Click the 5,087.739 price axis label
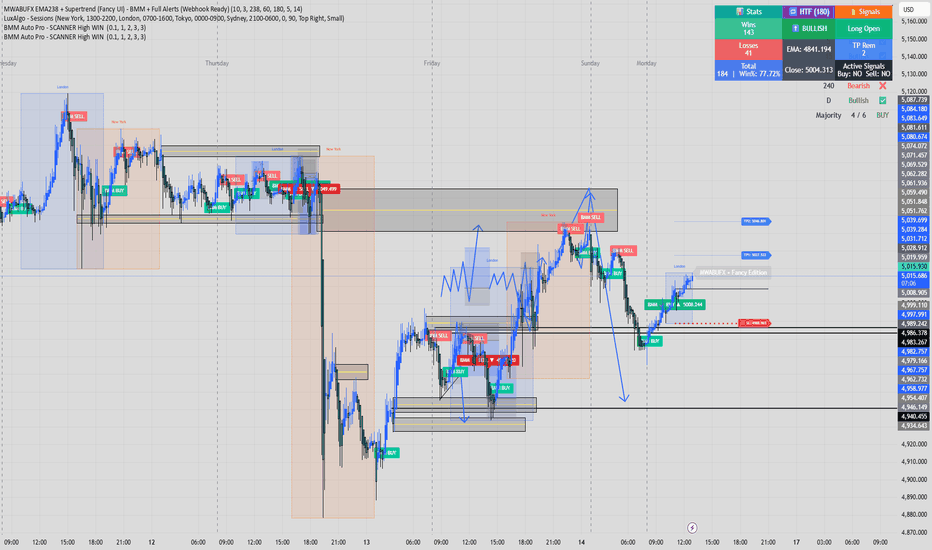 [914, 100]
